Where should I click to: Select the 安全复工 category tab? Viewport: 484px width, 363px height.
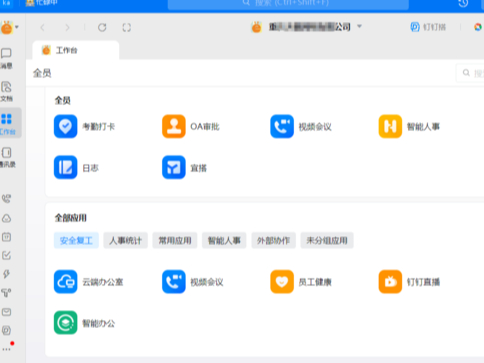[x=76, y=240]
